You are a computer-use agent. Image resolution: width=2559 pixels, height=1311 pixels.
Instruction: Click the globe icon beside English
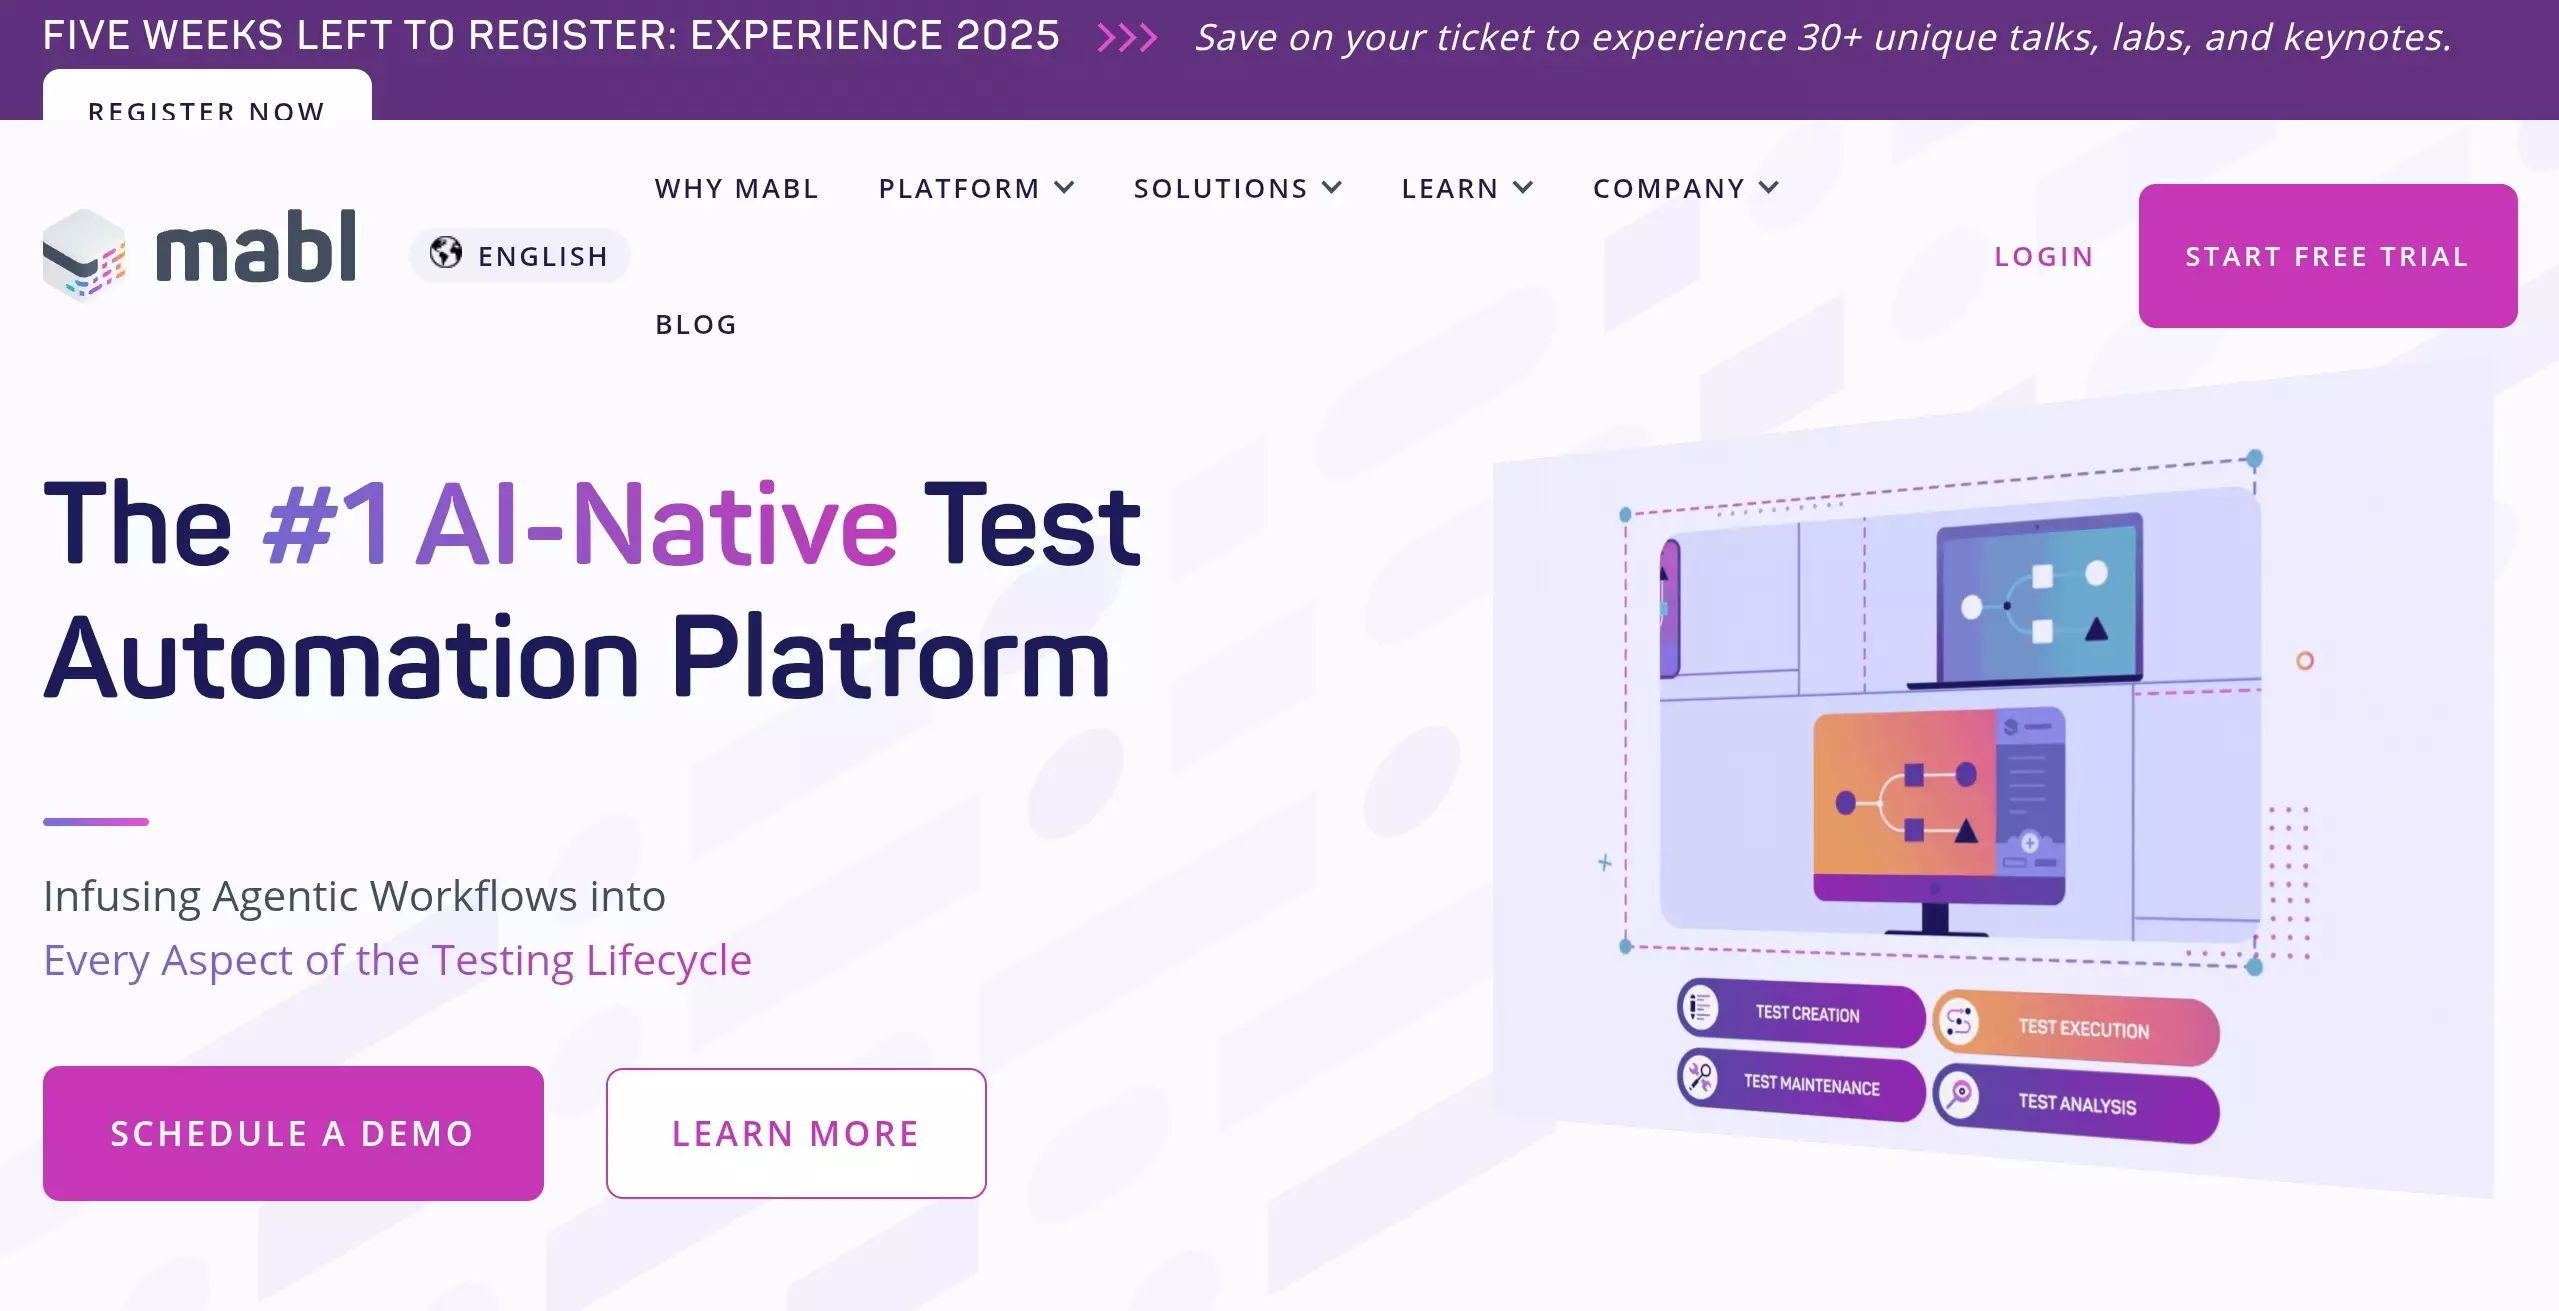pos(446,253)
